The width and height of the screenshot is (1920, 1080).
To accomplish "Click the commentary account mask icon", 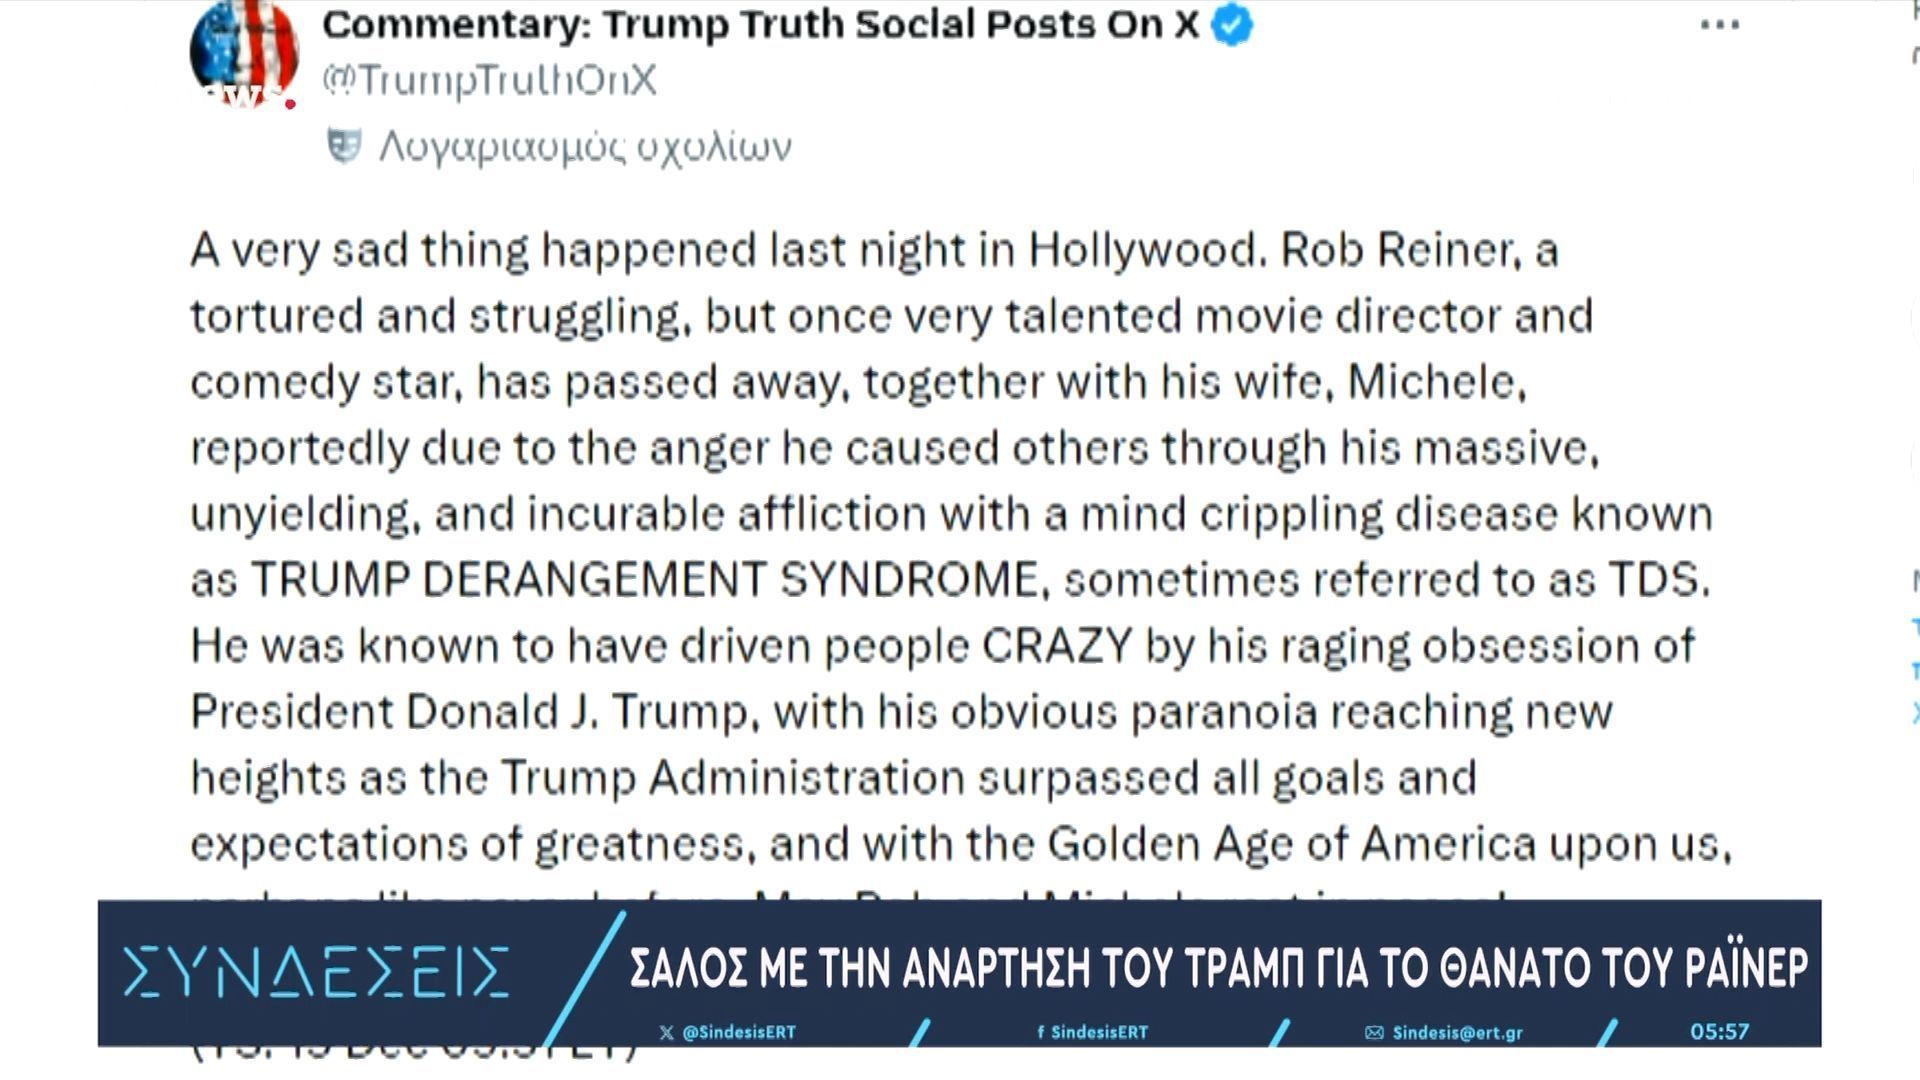I will click(x=344, y=147).
